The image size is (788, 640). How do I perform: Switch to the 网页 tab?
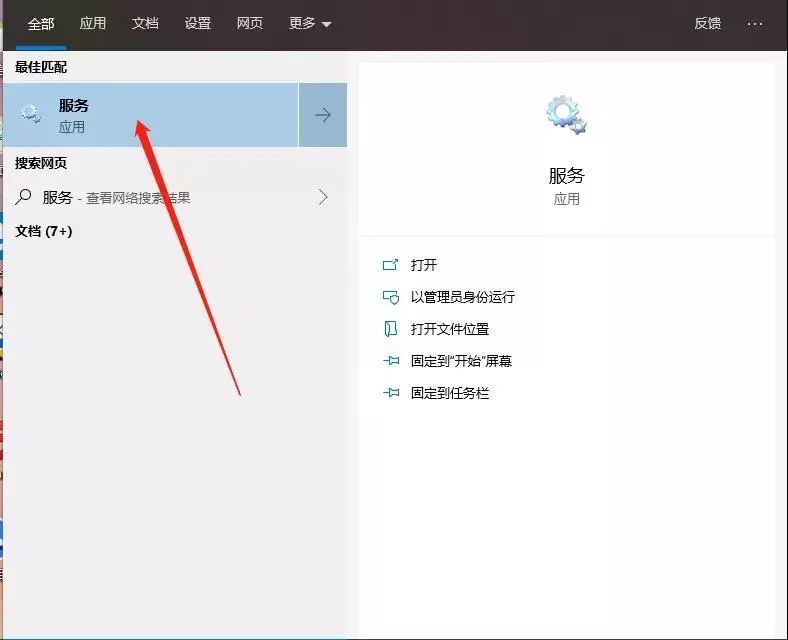(x=250, y=24)
